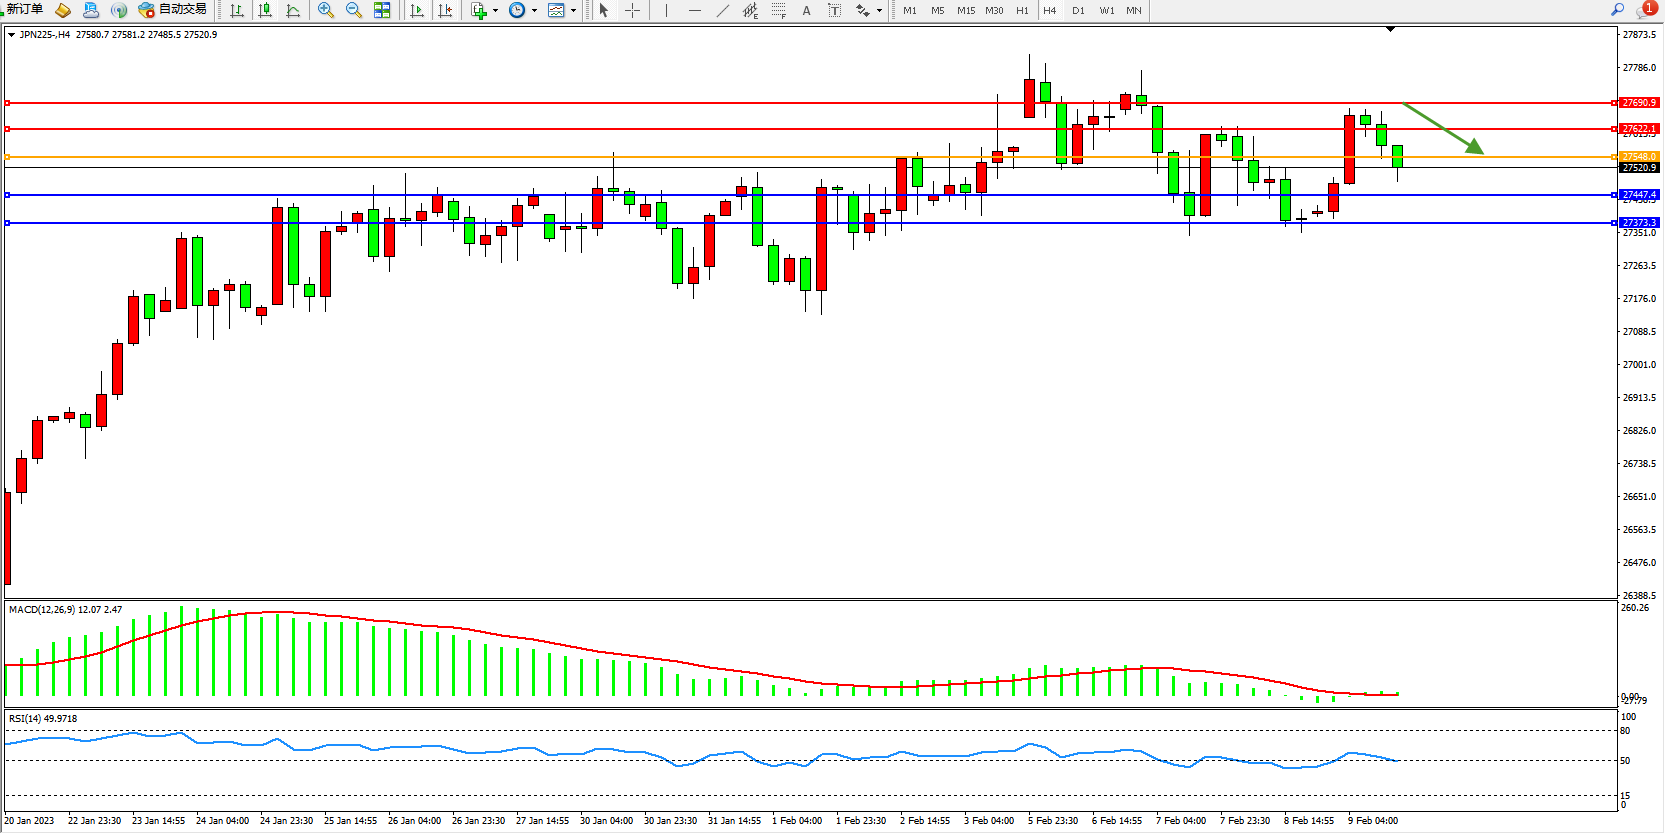The image size is (1665, 834).
Task: Switch chart to line chart mode
Action: (293, 10)
